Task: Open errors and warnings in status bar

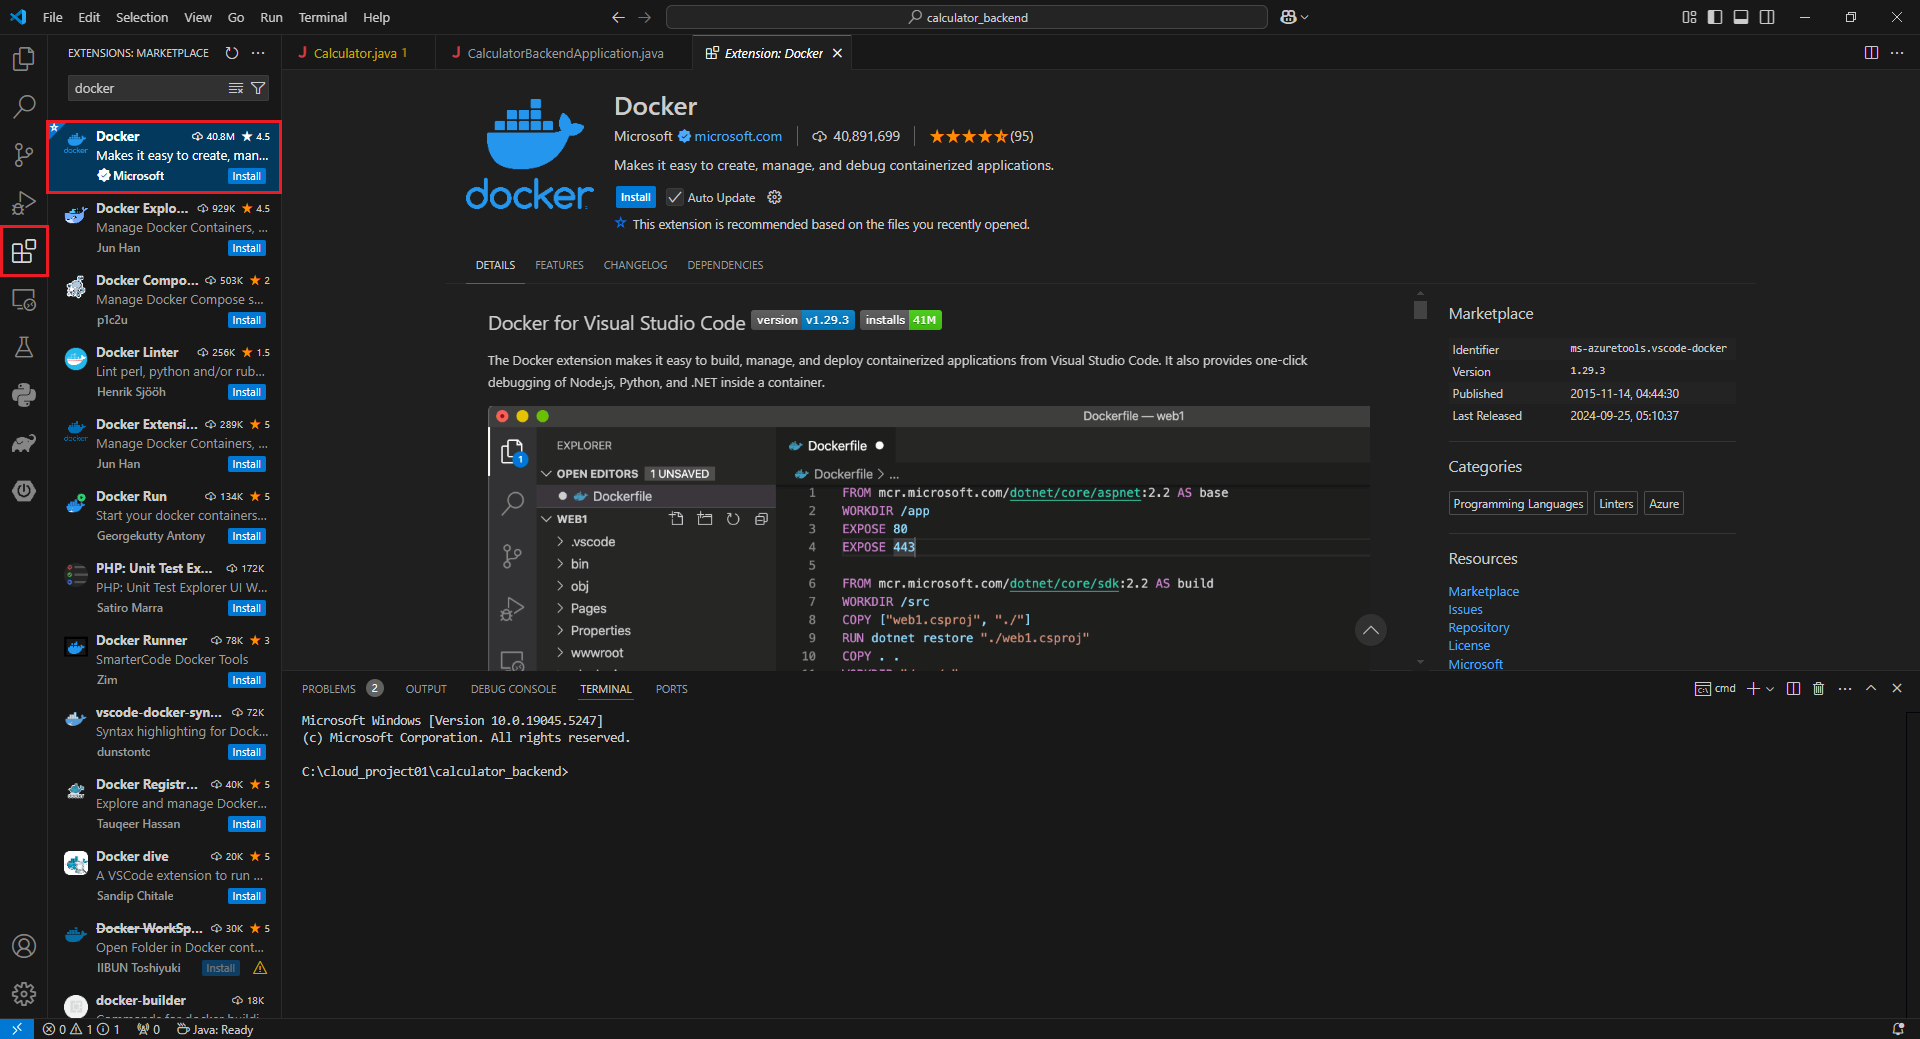Action: [x=80, y=1029]
